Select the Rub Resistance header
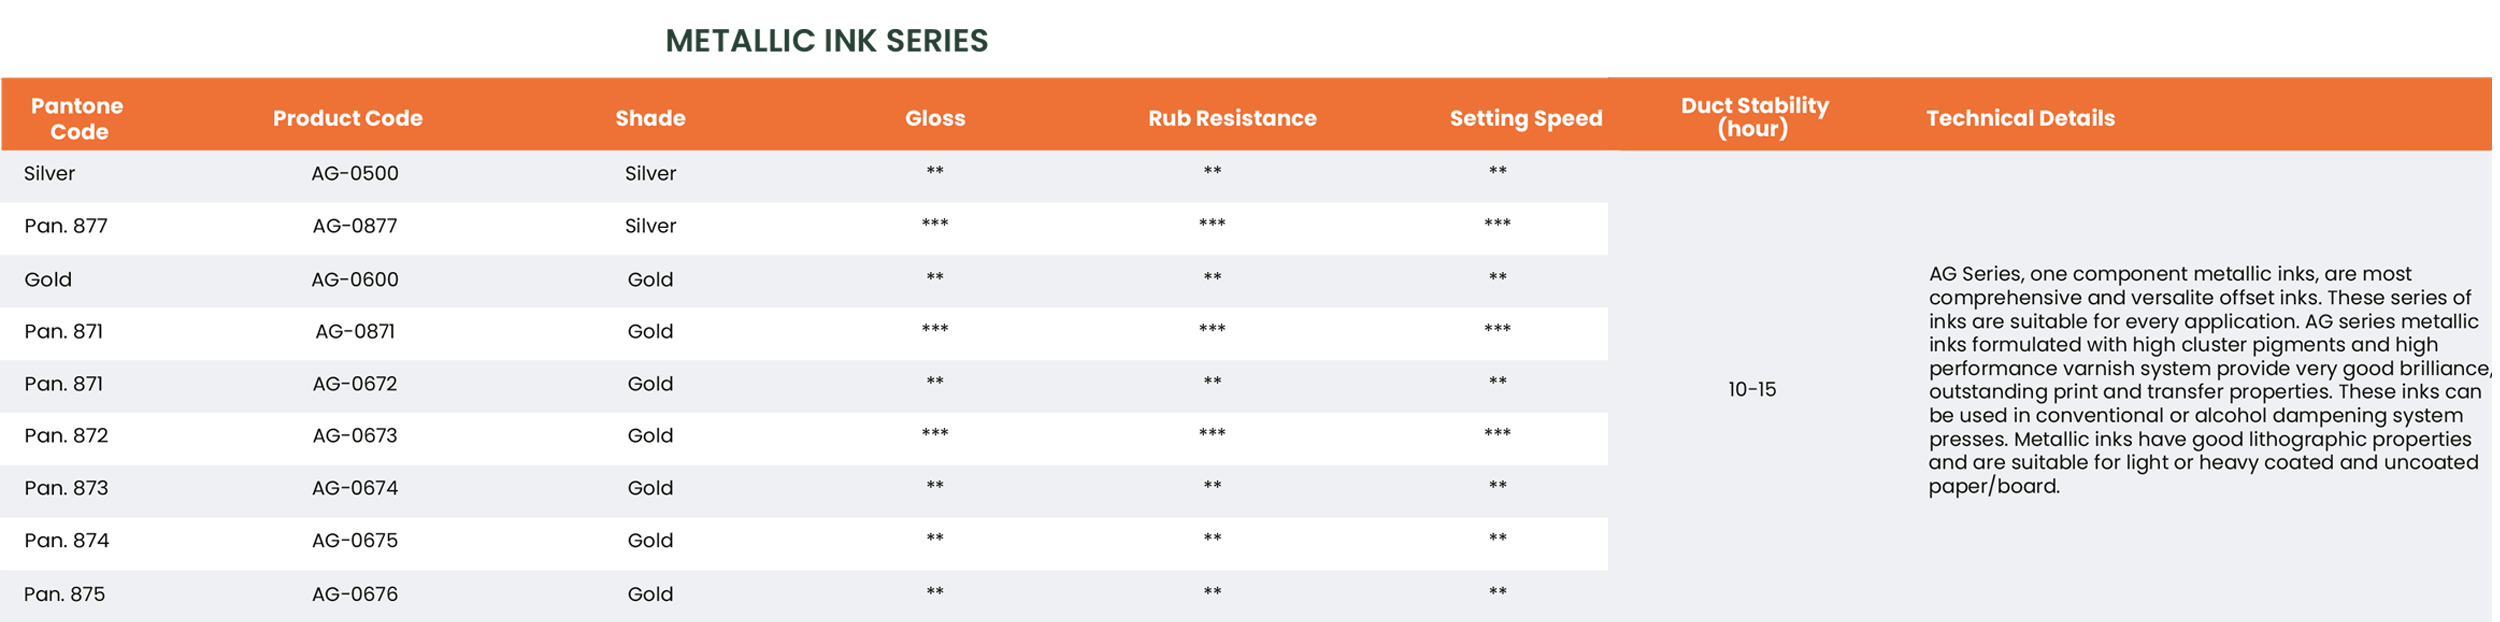Image resolution: width=2500 pixels, height=622 pixels. pyautogui.click(x=1232, y=118)
